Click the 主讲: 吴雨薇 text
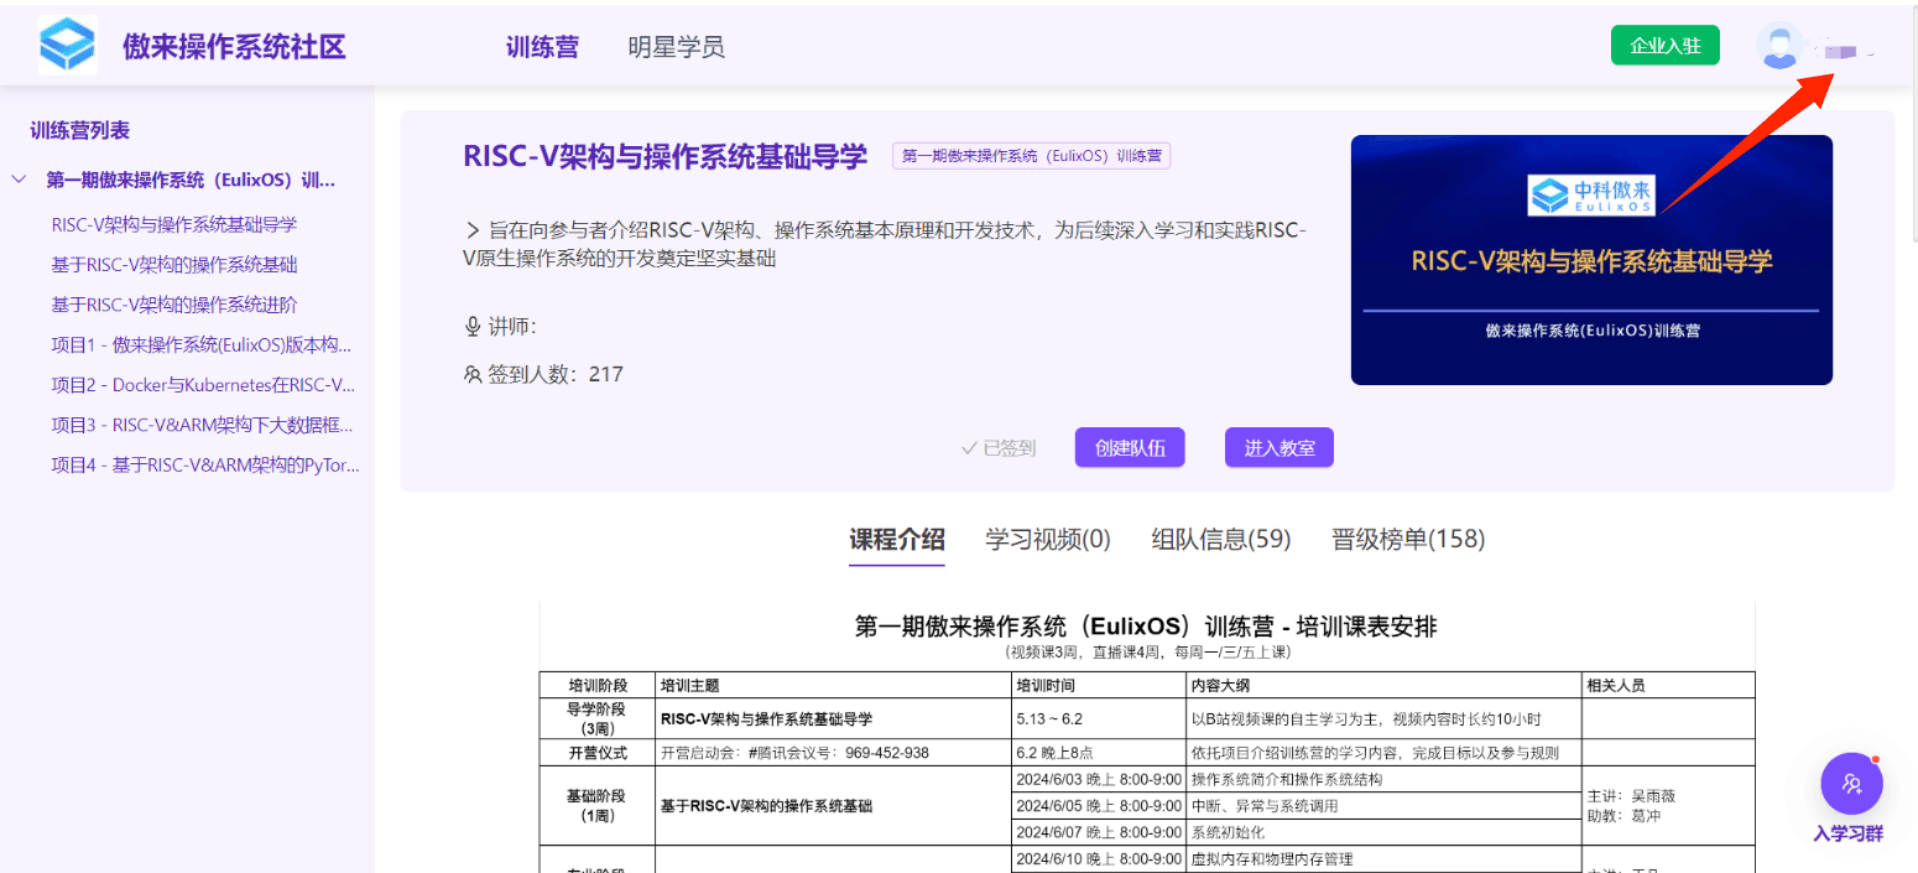Image resolution: width=1918 pixels, height=873 pixels. 1631,796
